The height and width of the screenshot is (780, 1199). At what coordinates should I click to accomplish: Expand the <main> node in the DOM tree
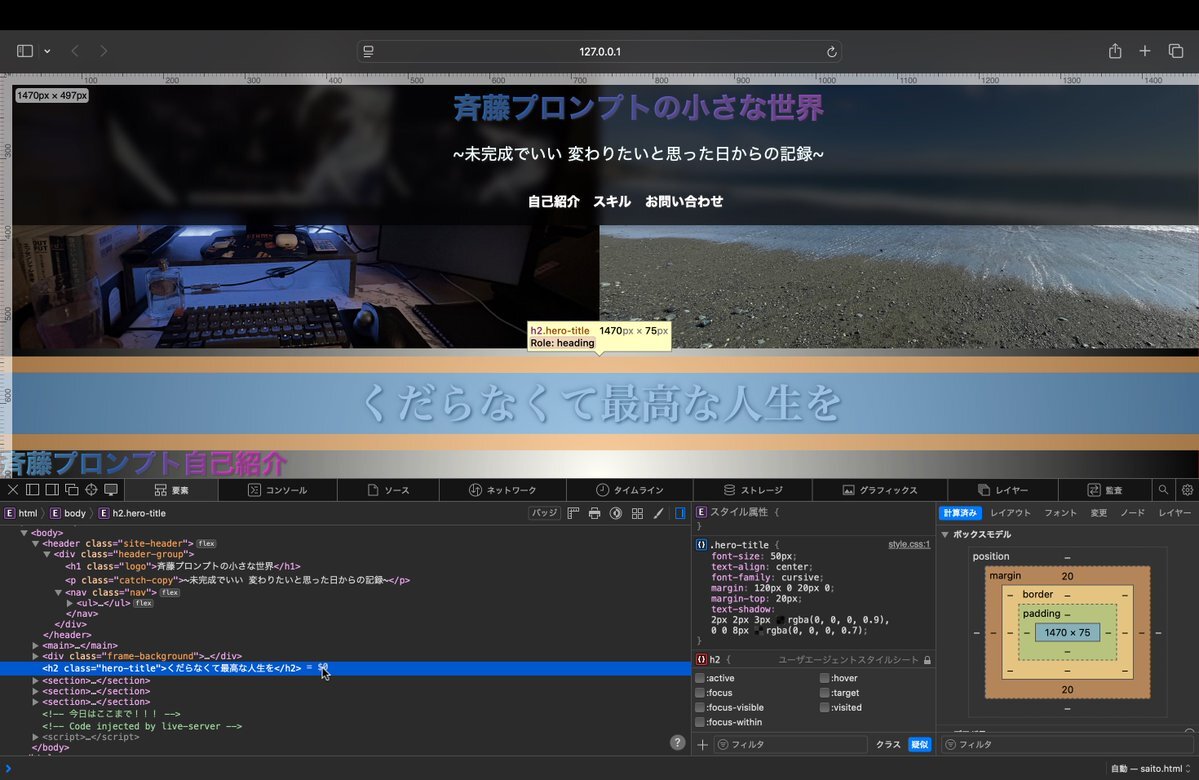(x=35, y=645)
